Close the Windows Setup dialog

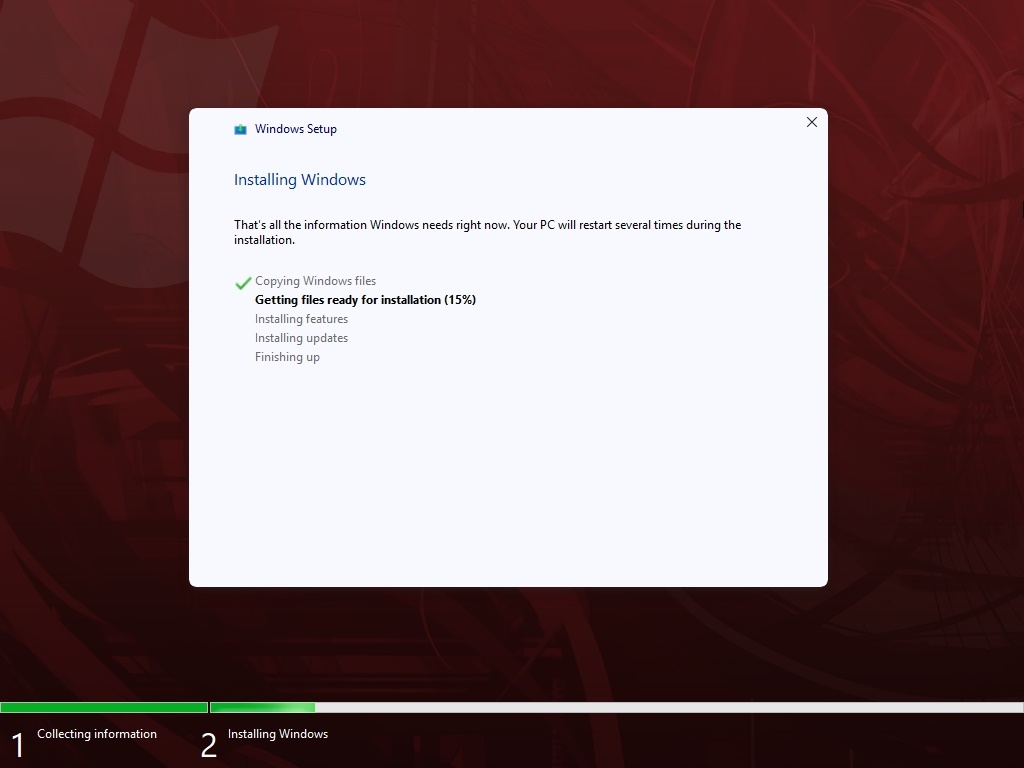coord(812,122)
